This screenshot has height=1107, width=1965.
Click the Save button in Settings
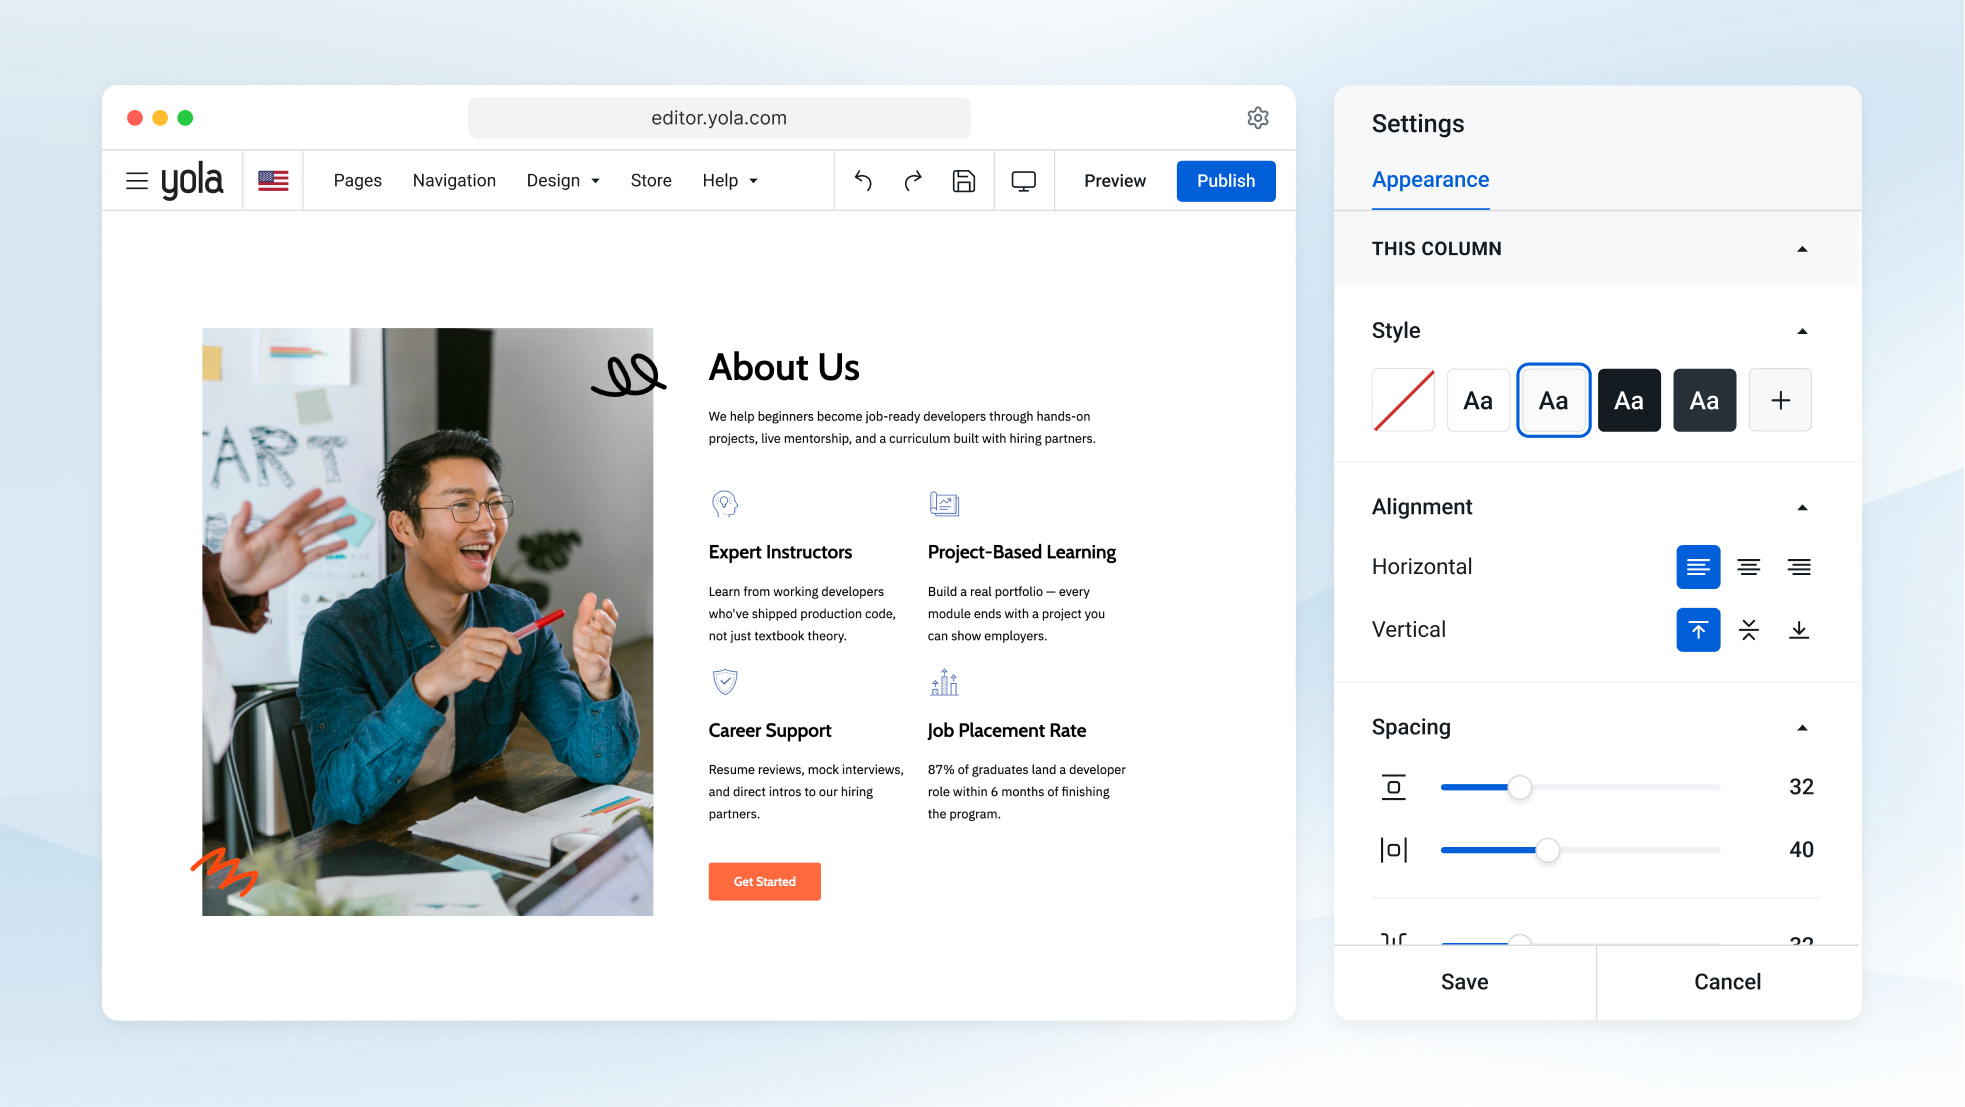pyautogui.click(x=1465, y=982)
